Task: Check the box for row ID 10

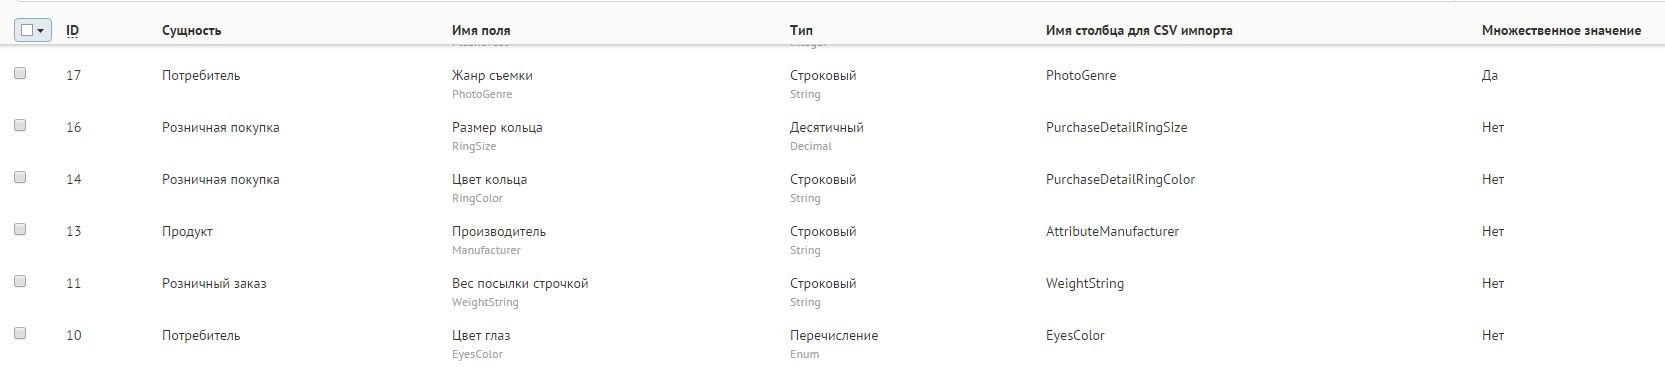Action: 20,333
